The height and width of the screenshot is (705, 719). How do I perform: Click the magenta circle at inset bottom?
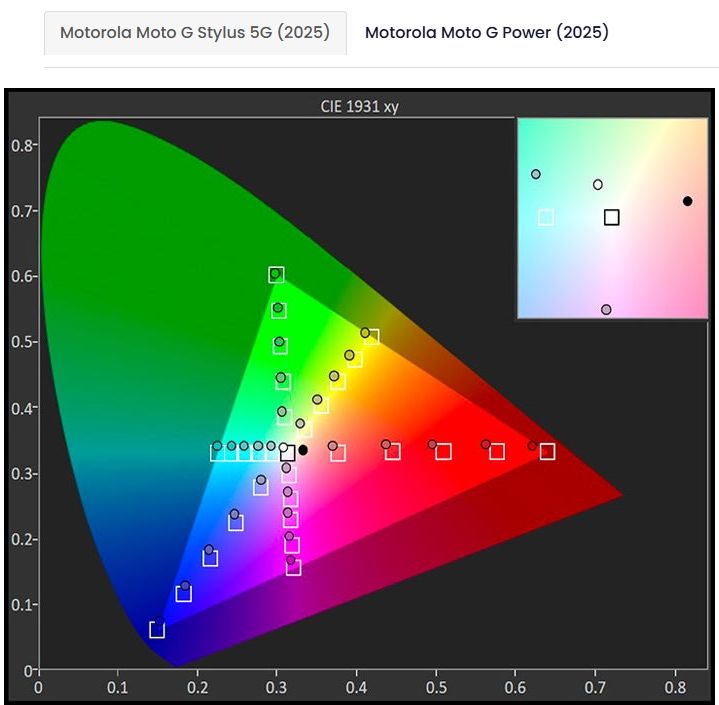pyautogui.click(x=606, y=310)
